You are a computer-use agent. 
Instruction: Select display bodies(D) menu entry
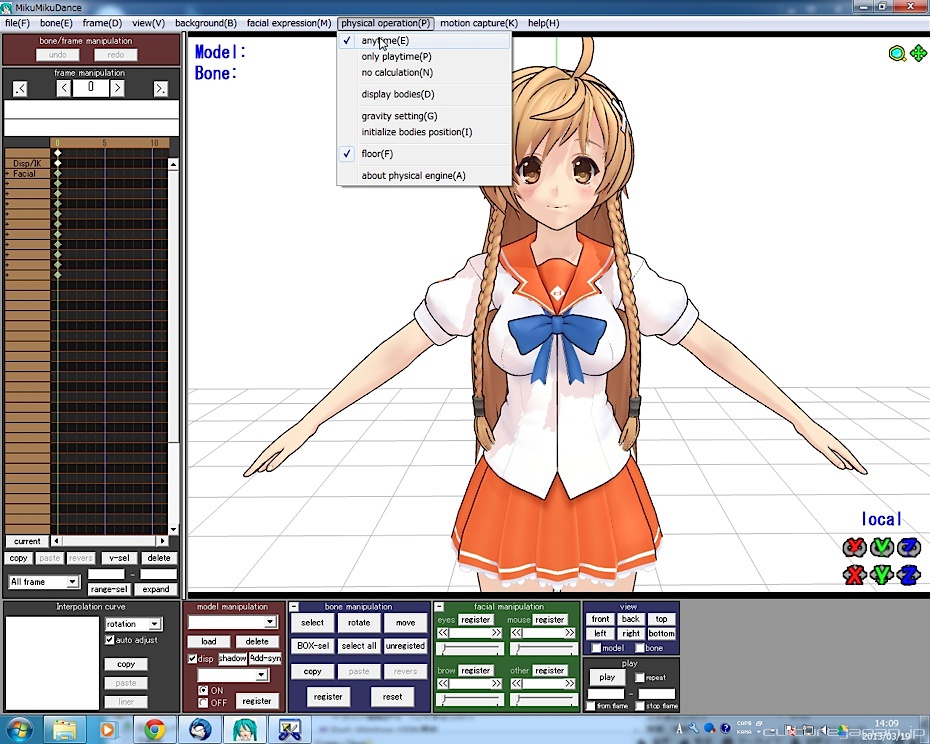click(x=398, y=94)
